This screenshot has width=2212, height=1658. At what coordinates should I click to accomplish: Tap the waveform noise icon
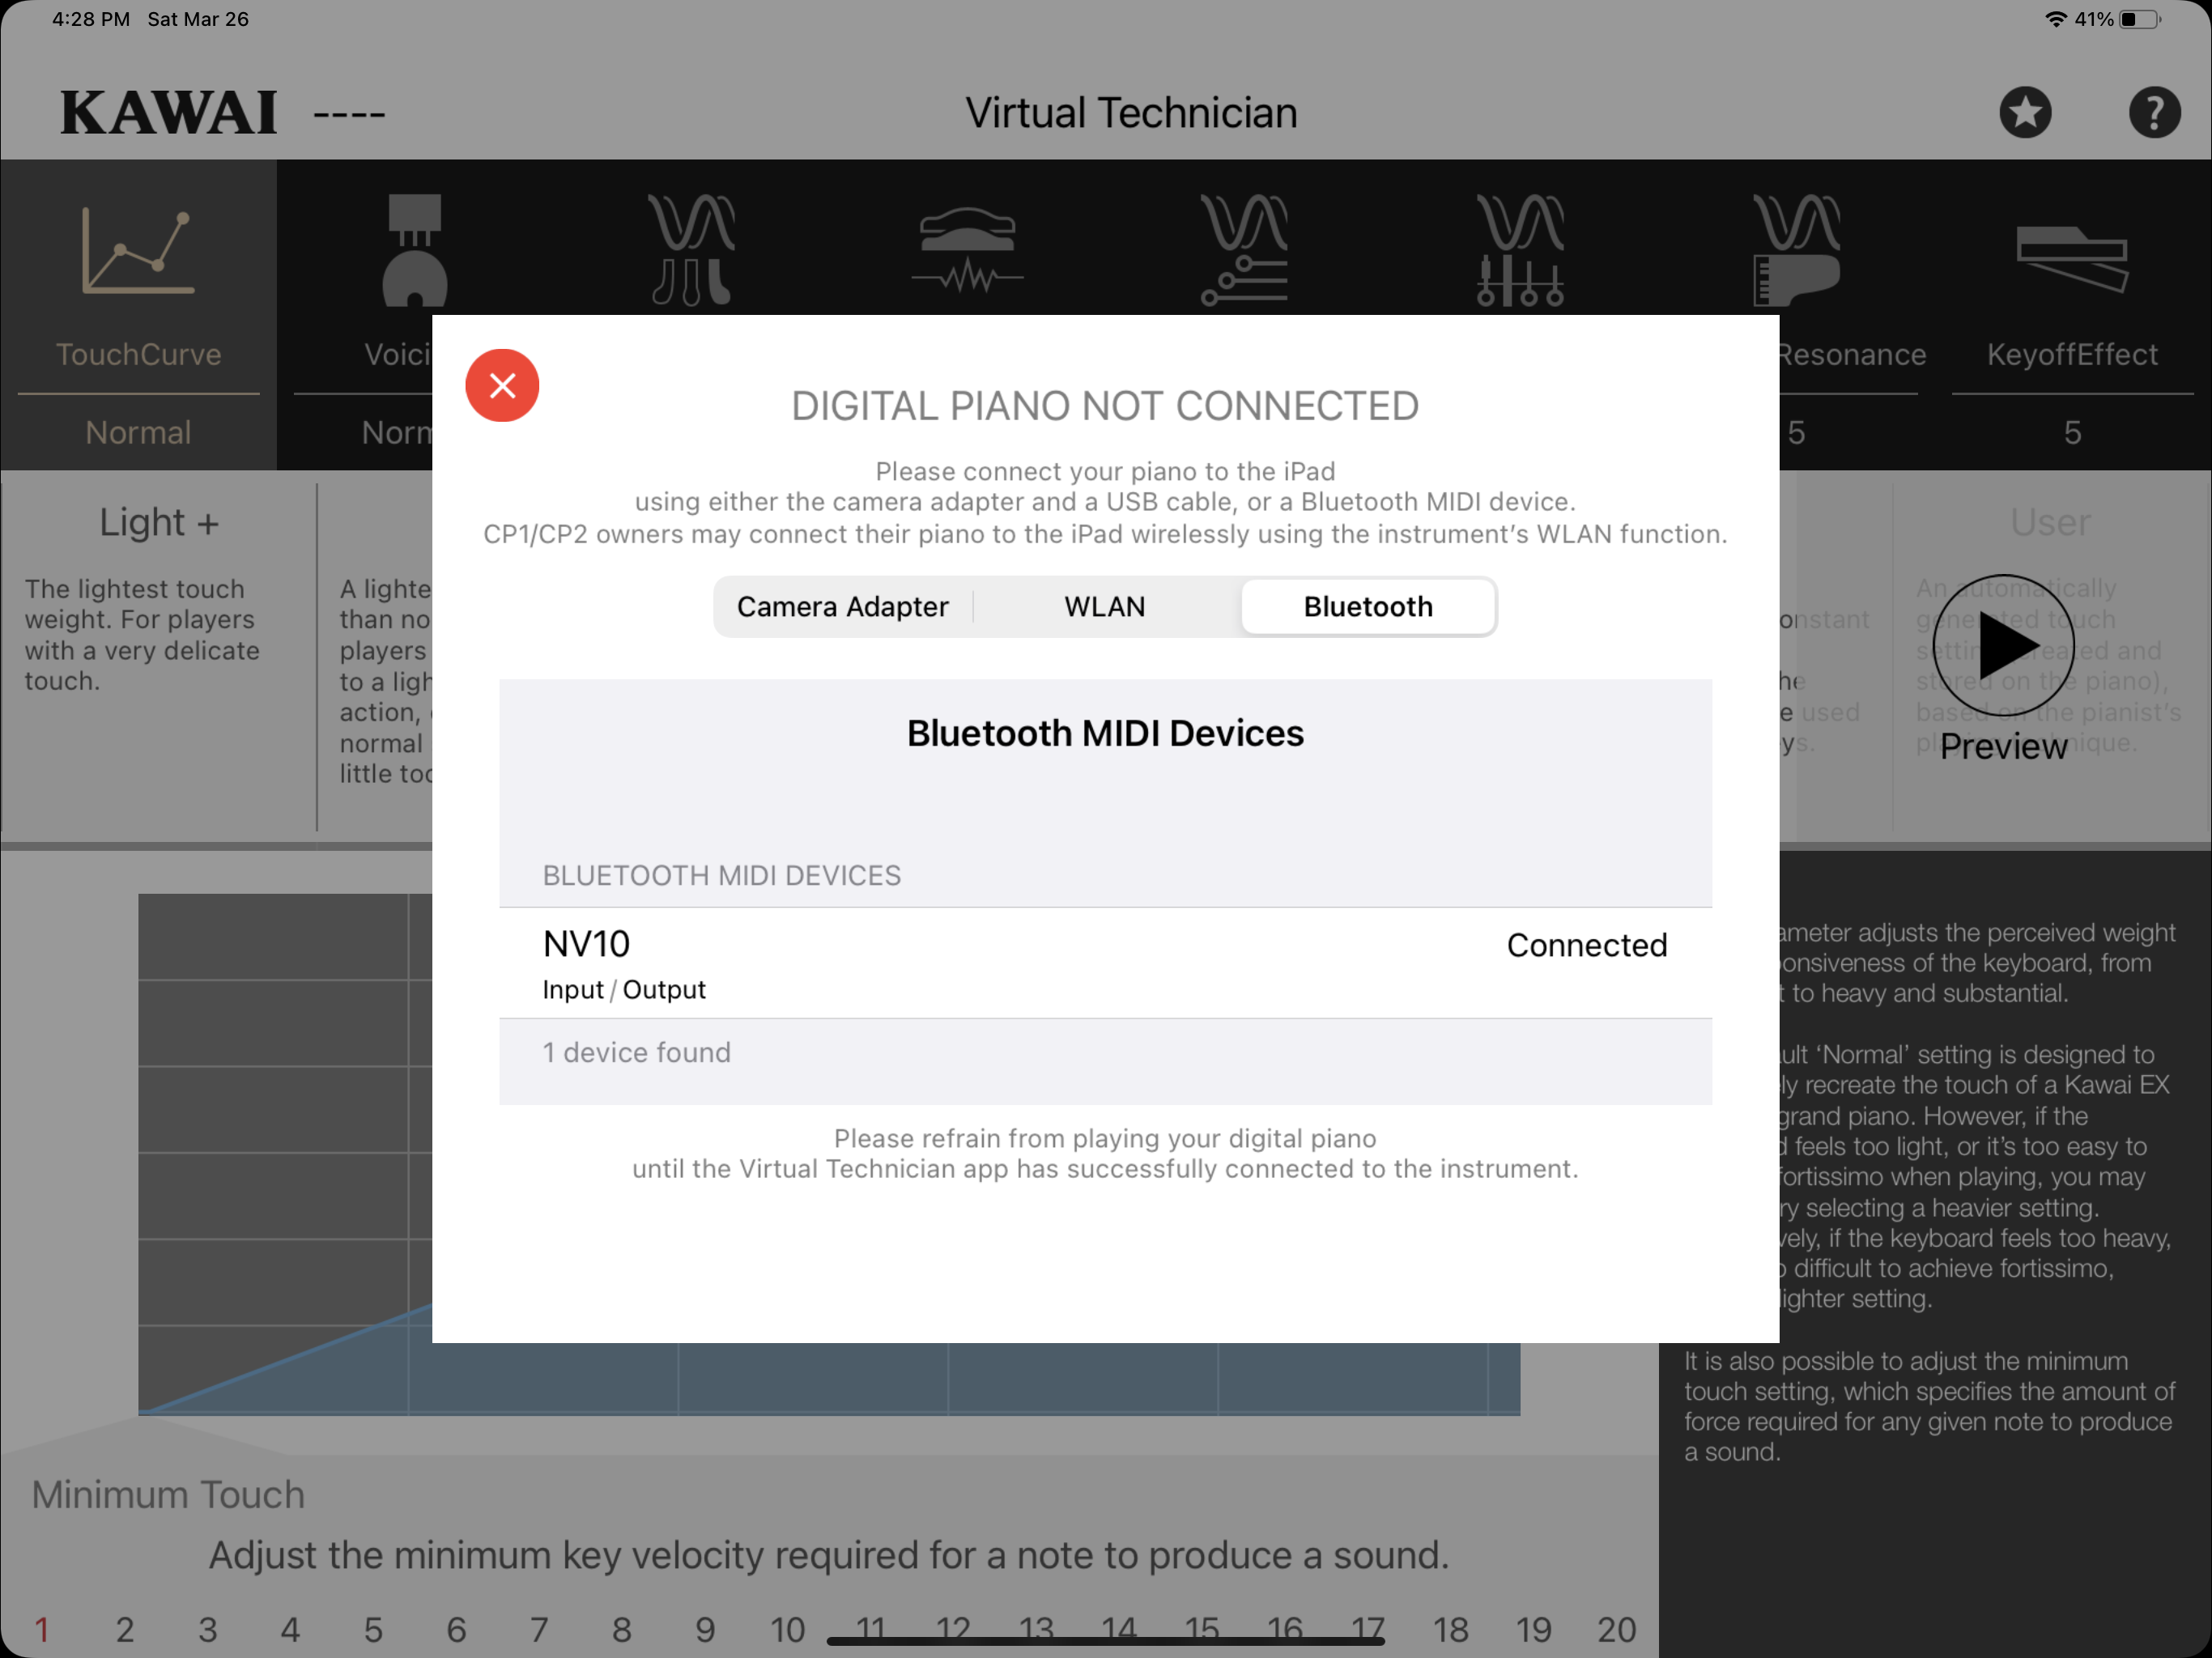click(x=967, y=250)
